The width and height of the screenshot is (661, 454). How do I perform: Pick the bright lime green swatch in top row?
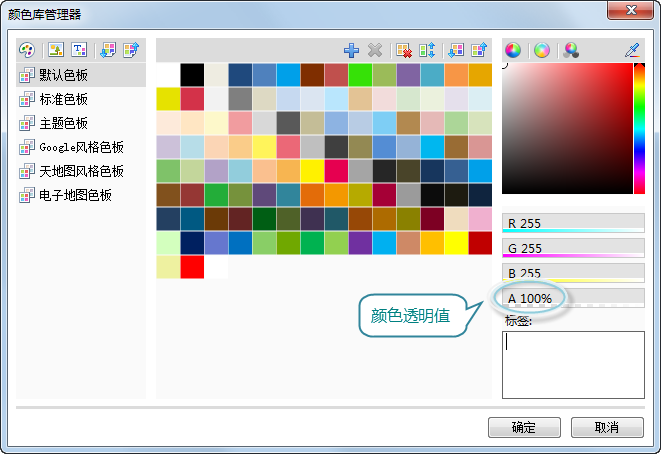[x=360, y=75]
